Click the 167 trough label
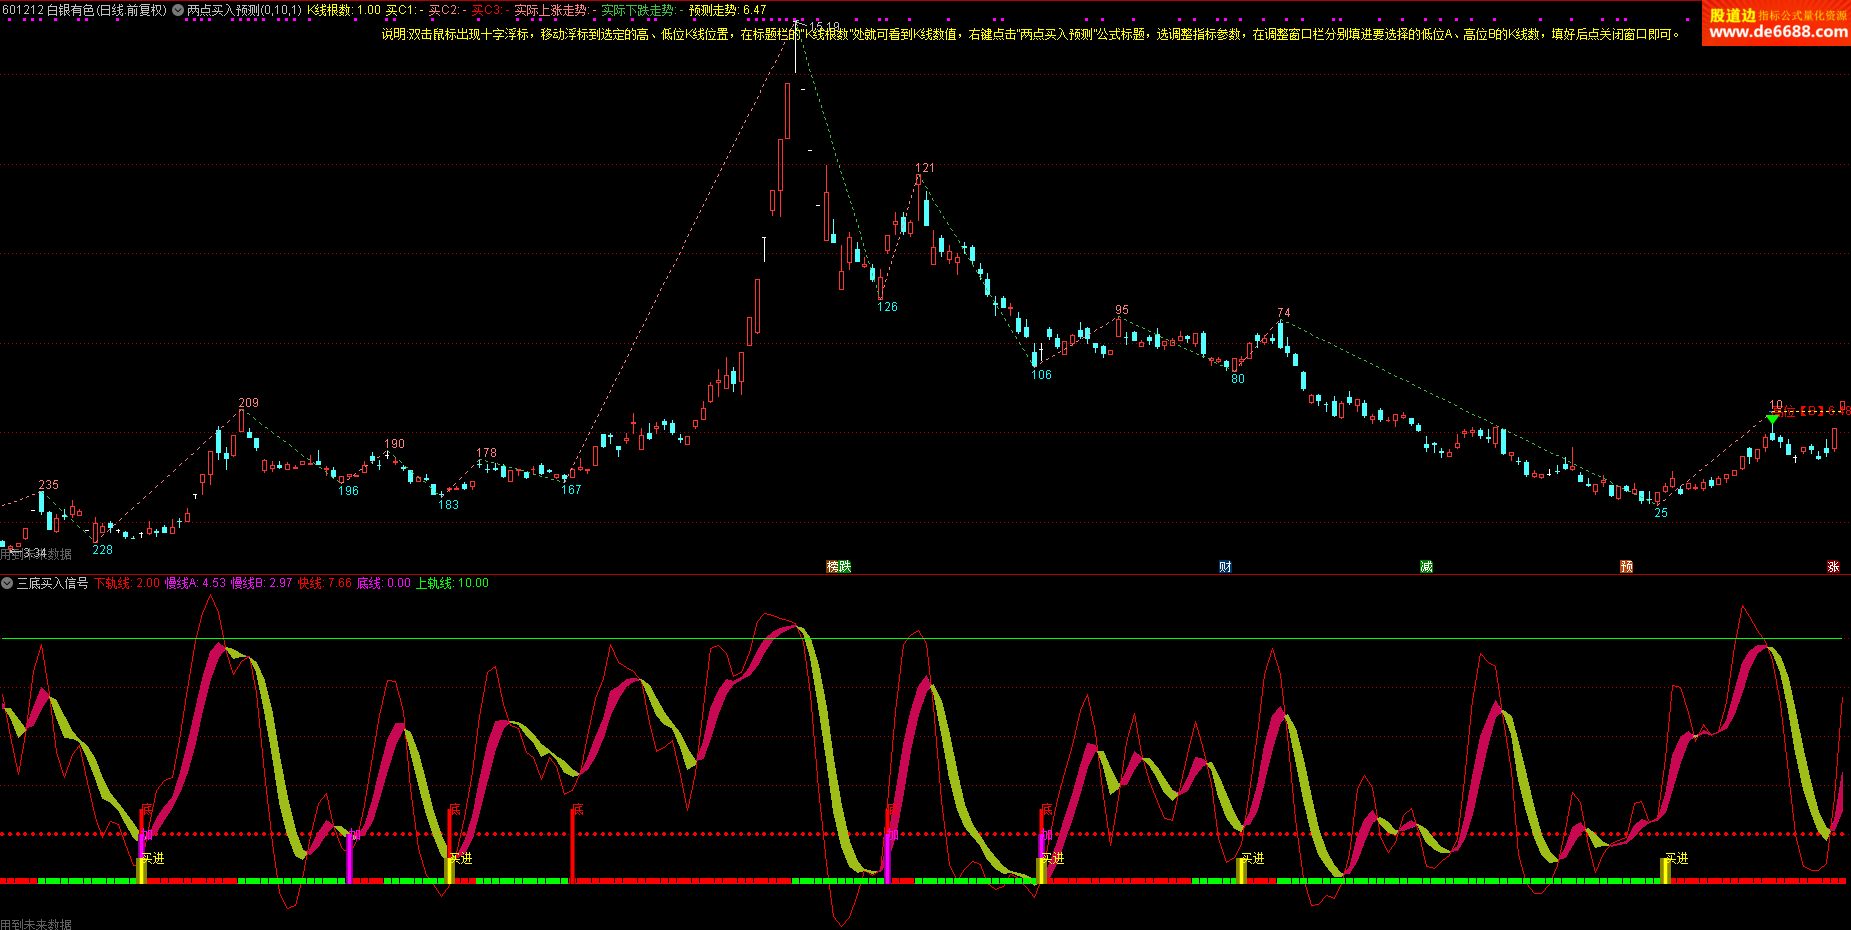 571,490
